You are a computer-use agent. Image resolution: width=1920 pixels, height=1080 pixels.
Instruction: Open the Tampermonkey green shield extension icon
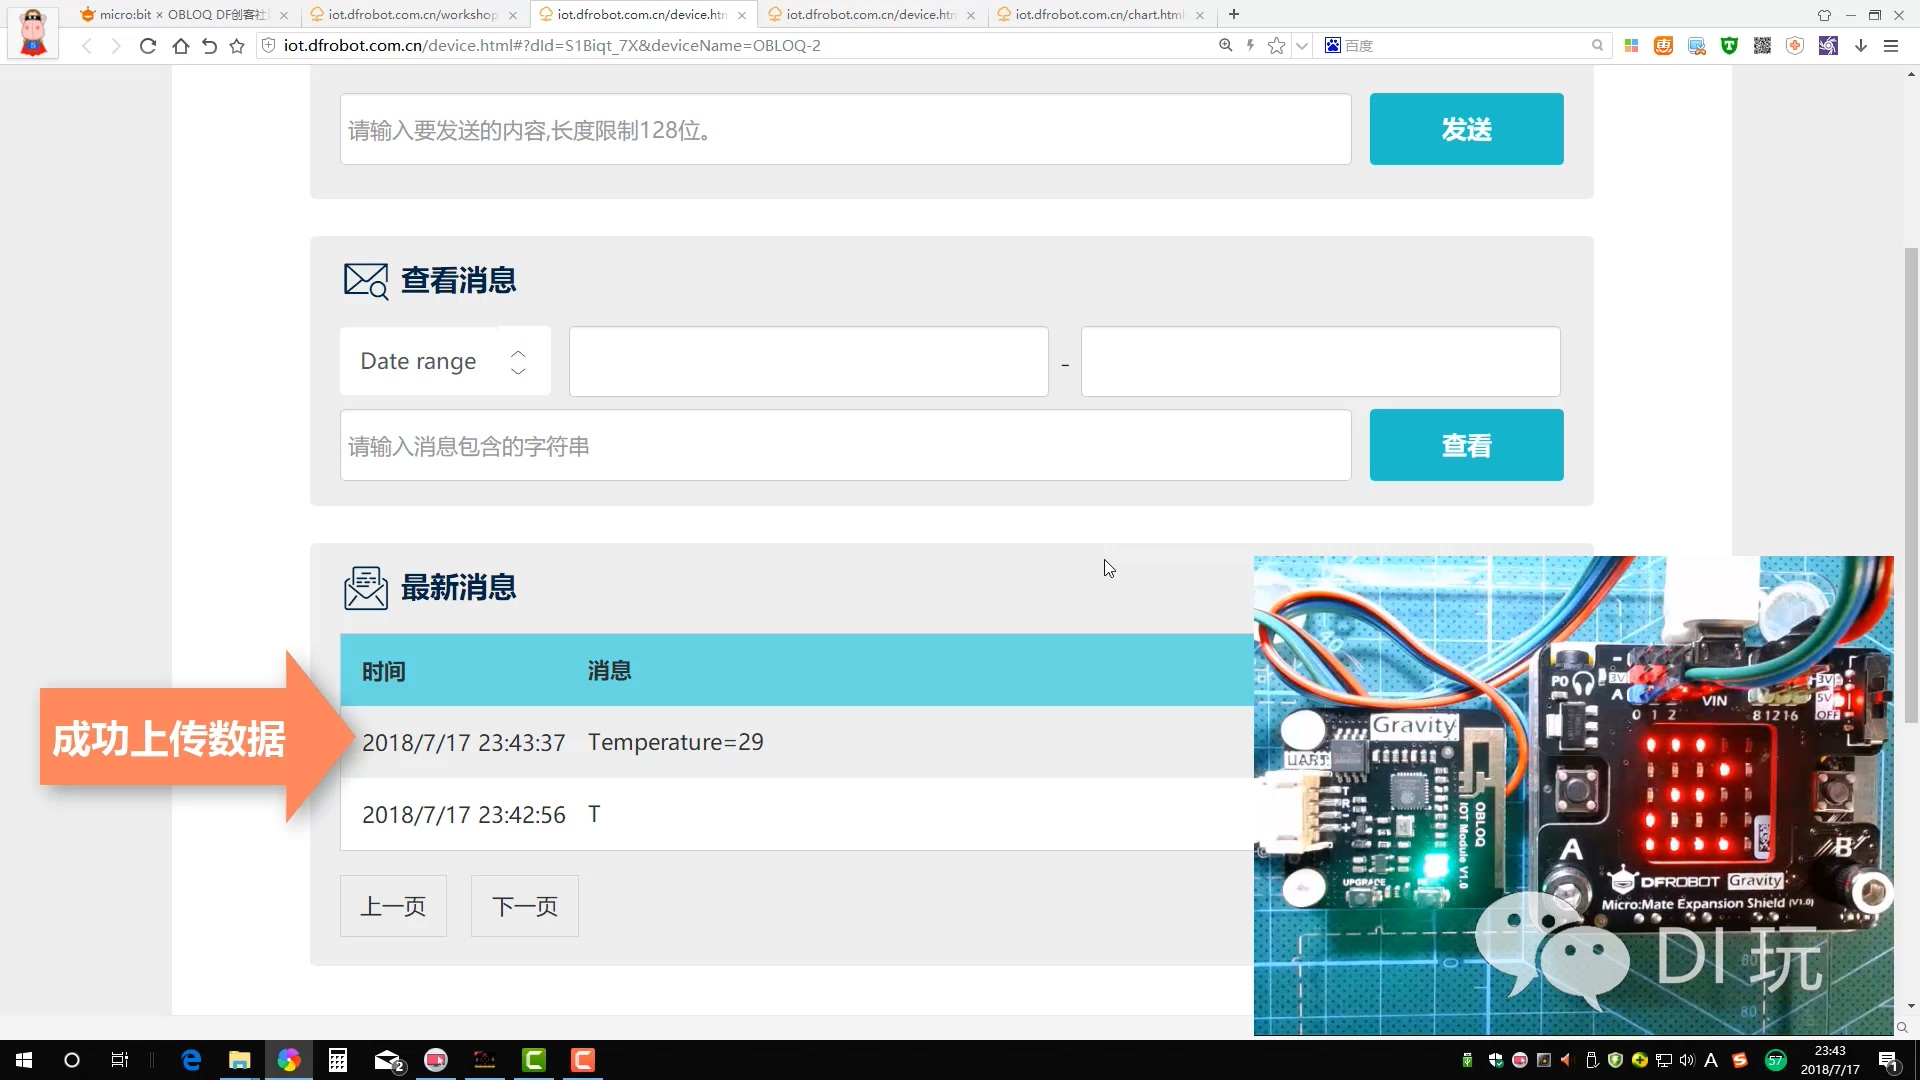pos(1729,45)
